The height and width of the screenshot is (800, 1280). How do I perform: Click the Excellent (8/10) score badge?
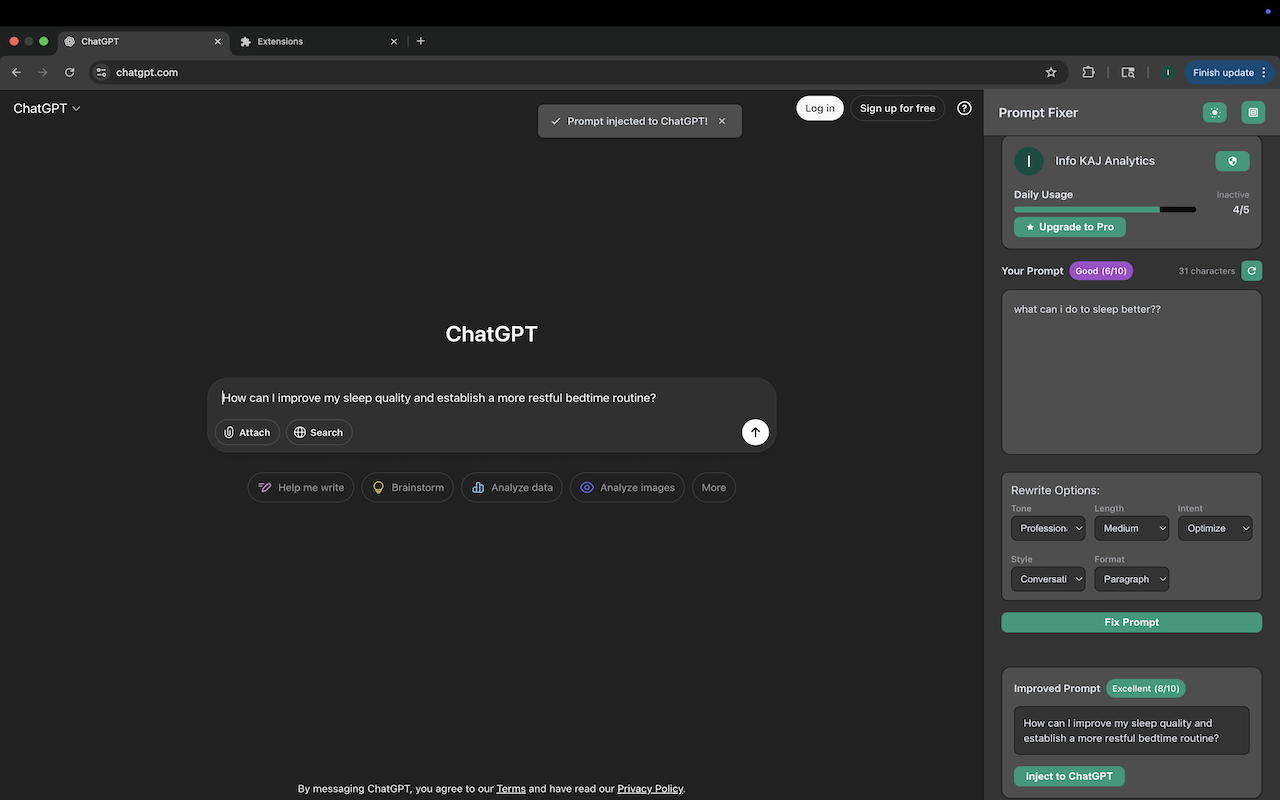1145,688
